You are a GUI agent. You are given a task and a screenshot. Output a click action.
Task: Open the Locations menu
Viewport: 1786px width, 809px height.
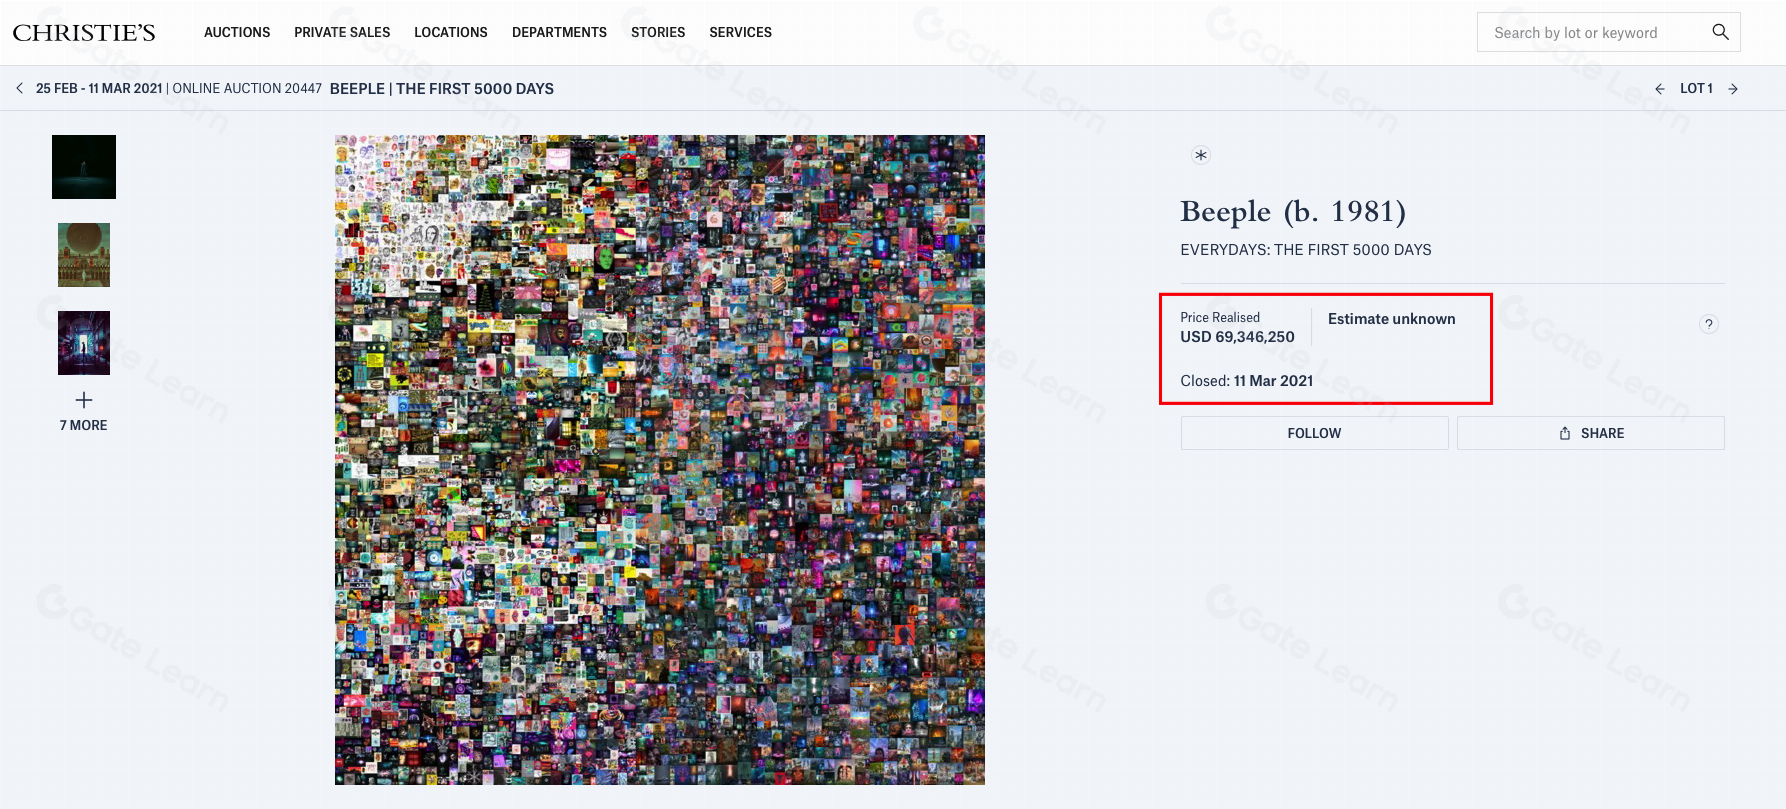tap(451, 32)
